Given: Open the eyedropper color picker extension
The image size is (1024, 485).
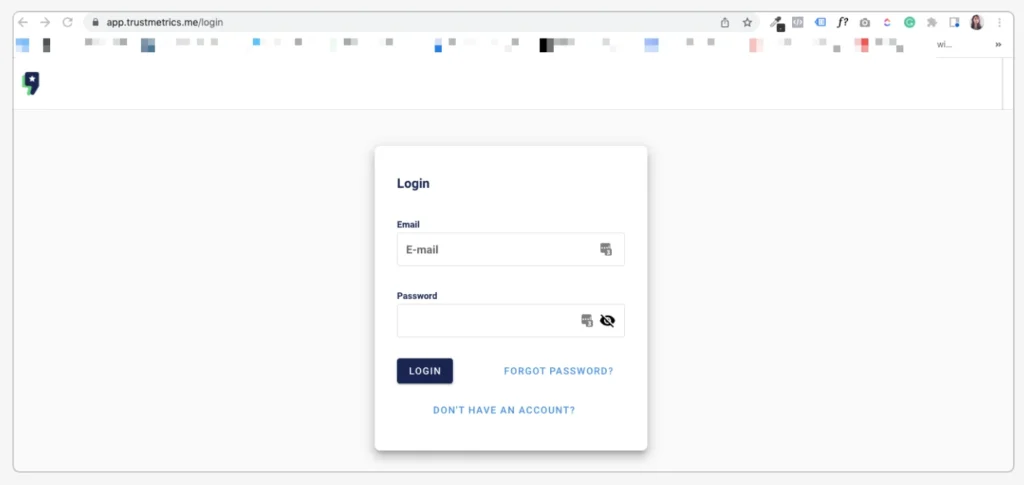Looking at the screenshot, I should (776, 23).
